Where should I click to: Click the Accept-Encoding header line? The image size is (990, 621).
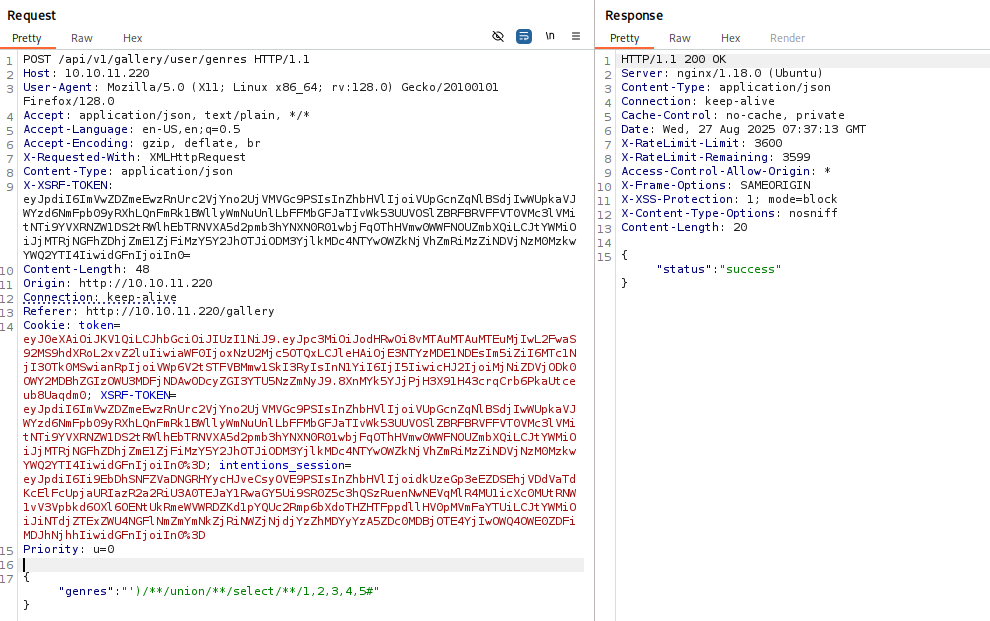click(x=142, y=143)
